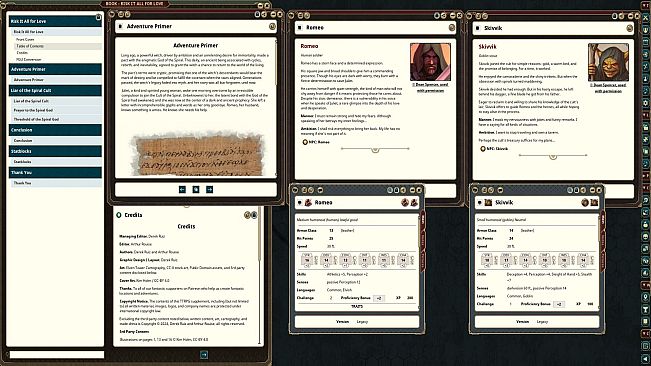Click round portrait icon in Romeo NPC sheet header

click(405, 203)
